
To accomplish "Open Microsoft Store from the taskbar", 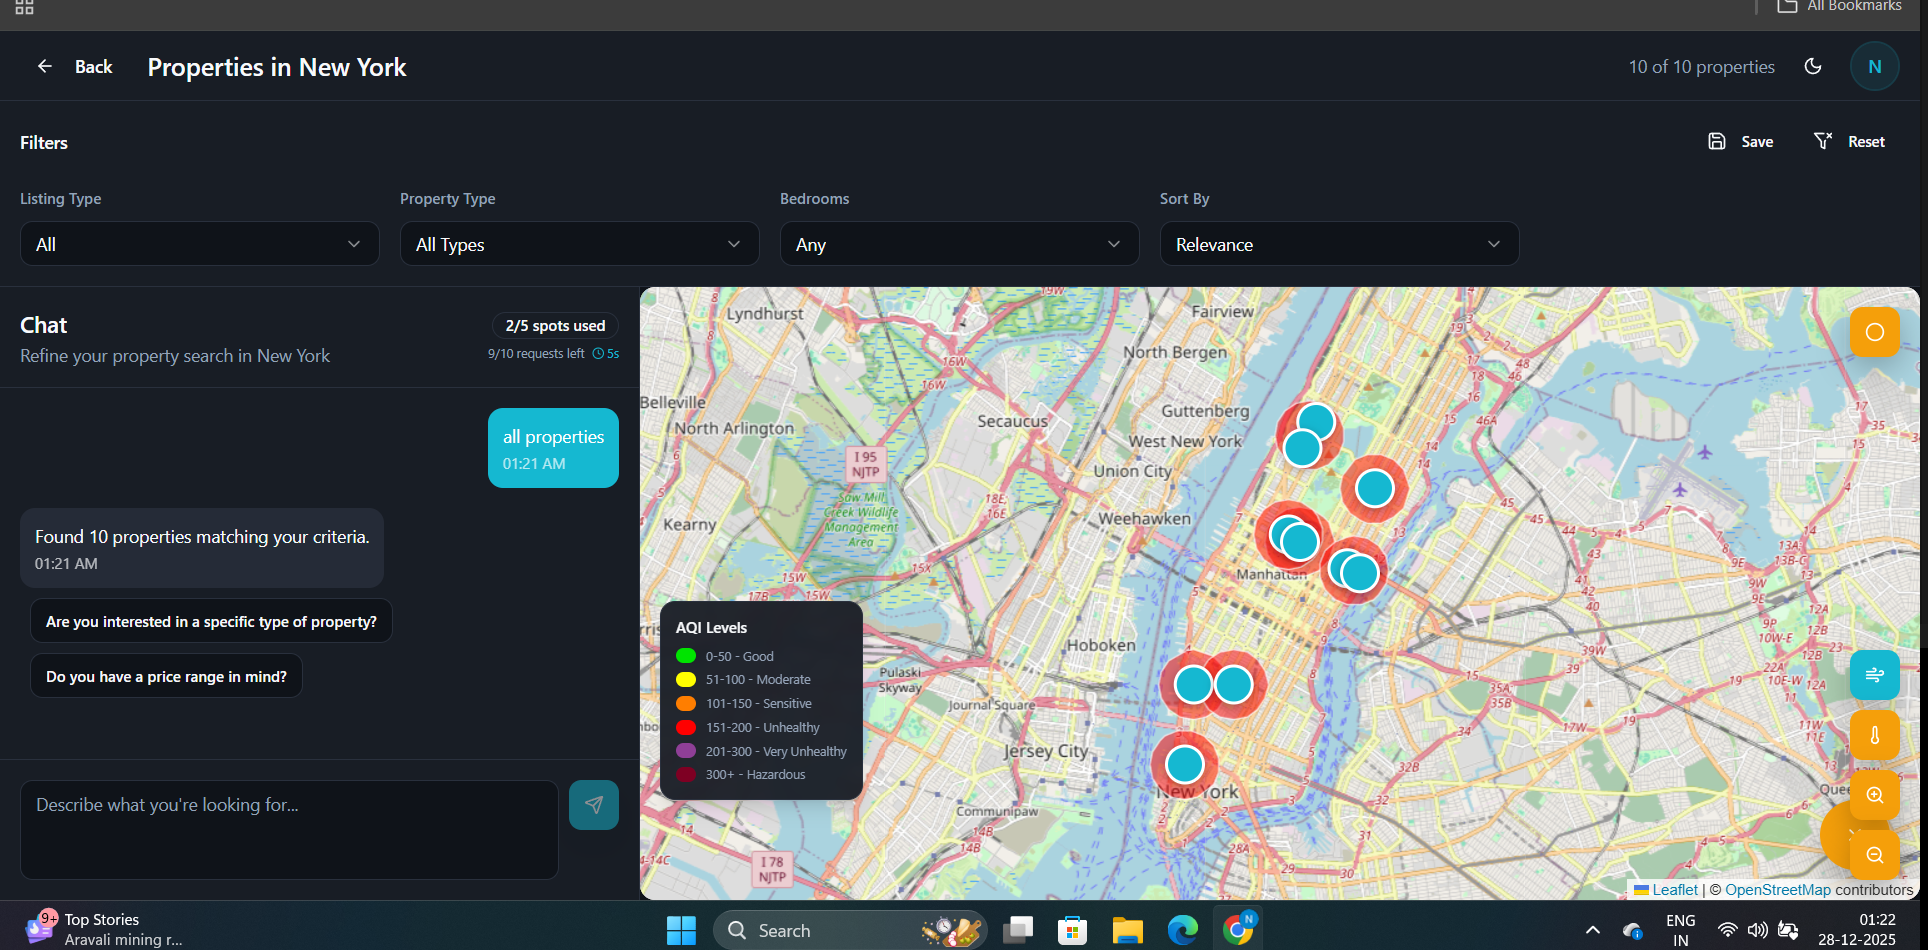I will pyautogui.click(x=1072, y=930).
